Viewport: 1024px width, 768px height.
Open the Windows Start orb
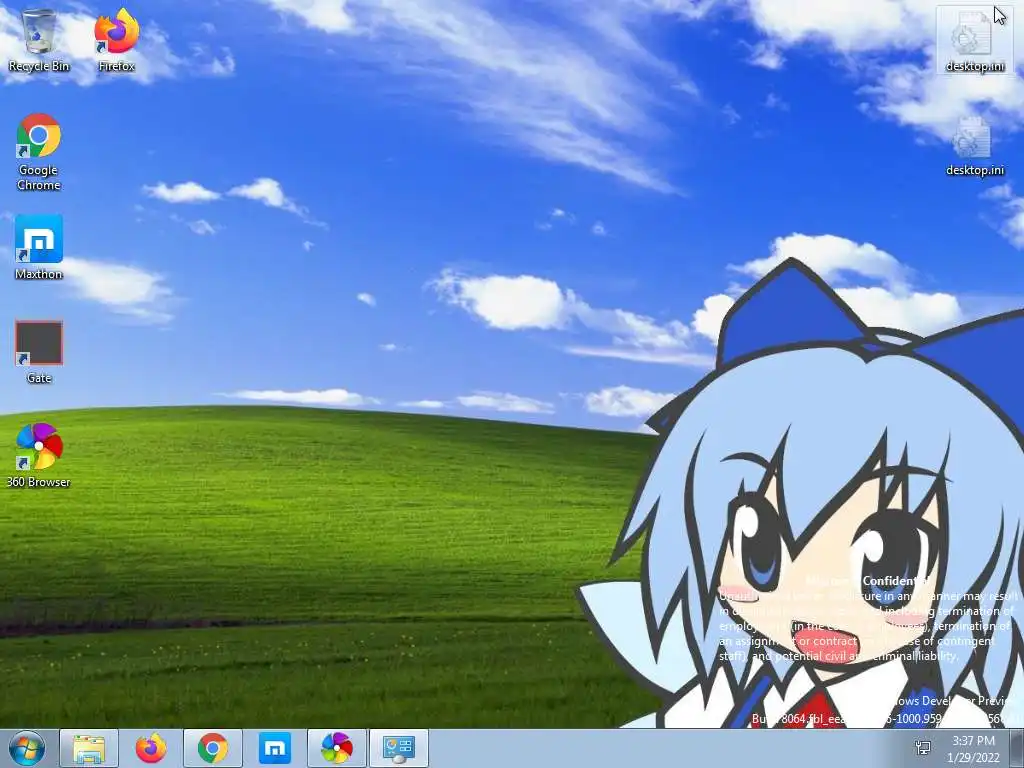click(x=27, y=748)
